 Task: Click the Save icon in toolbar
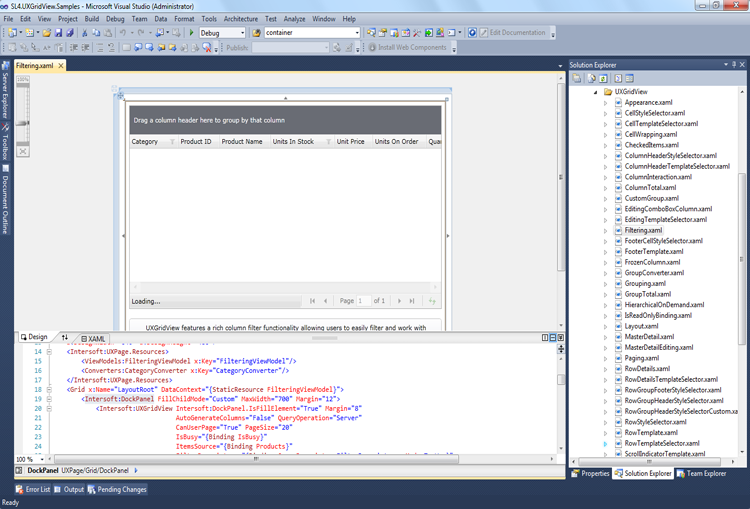(58, 33)
